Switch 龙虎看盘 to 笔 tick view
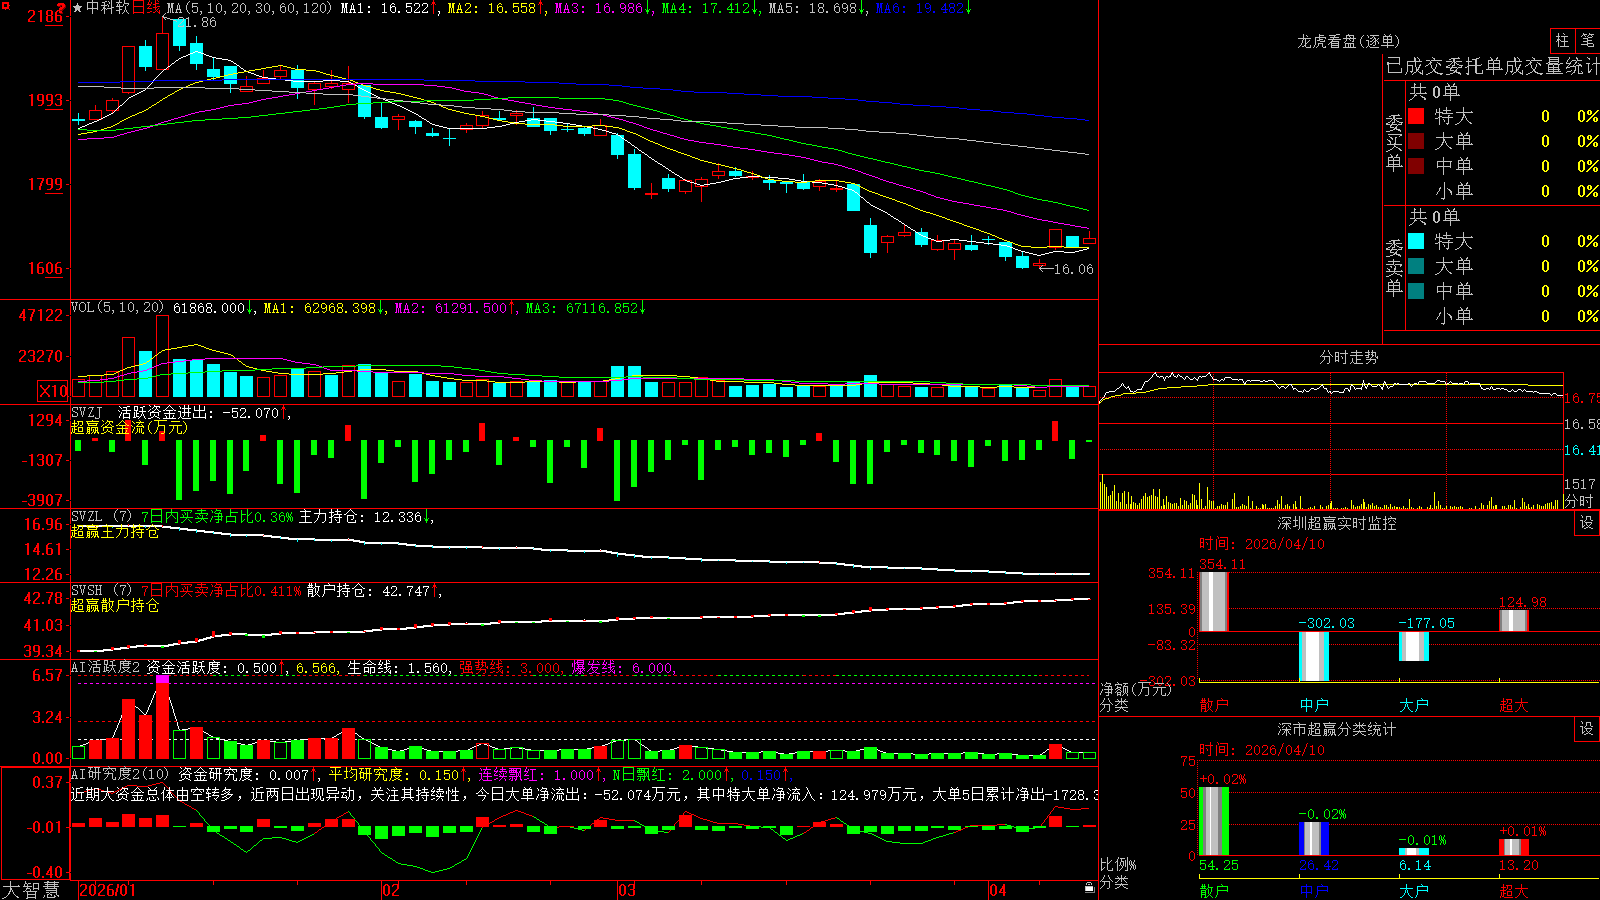The image size is (1600, 900). click(1587, 40)
